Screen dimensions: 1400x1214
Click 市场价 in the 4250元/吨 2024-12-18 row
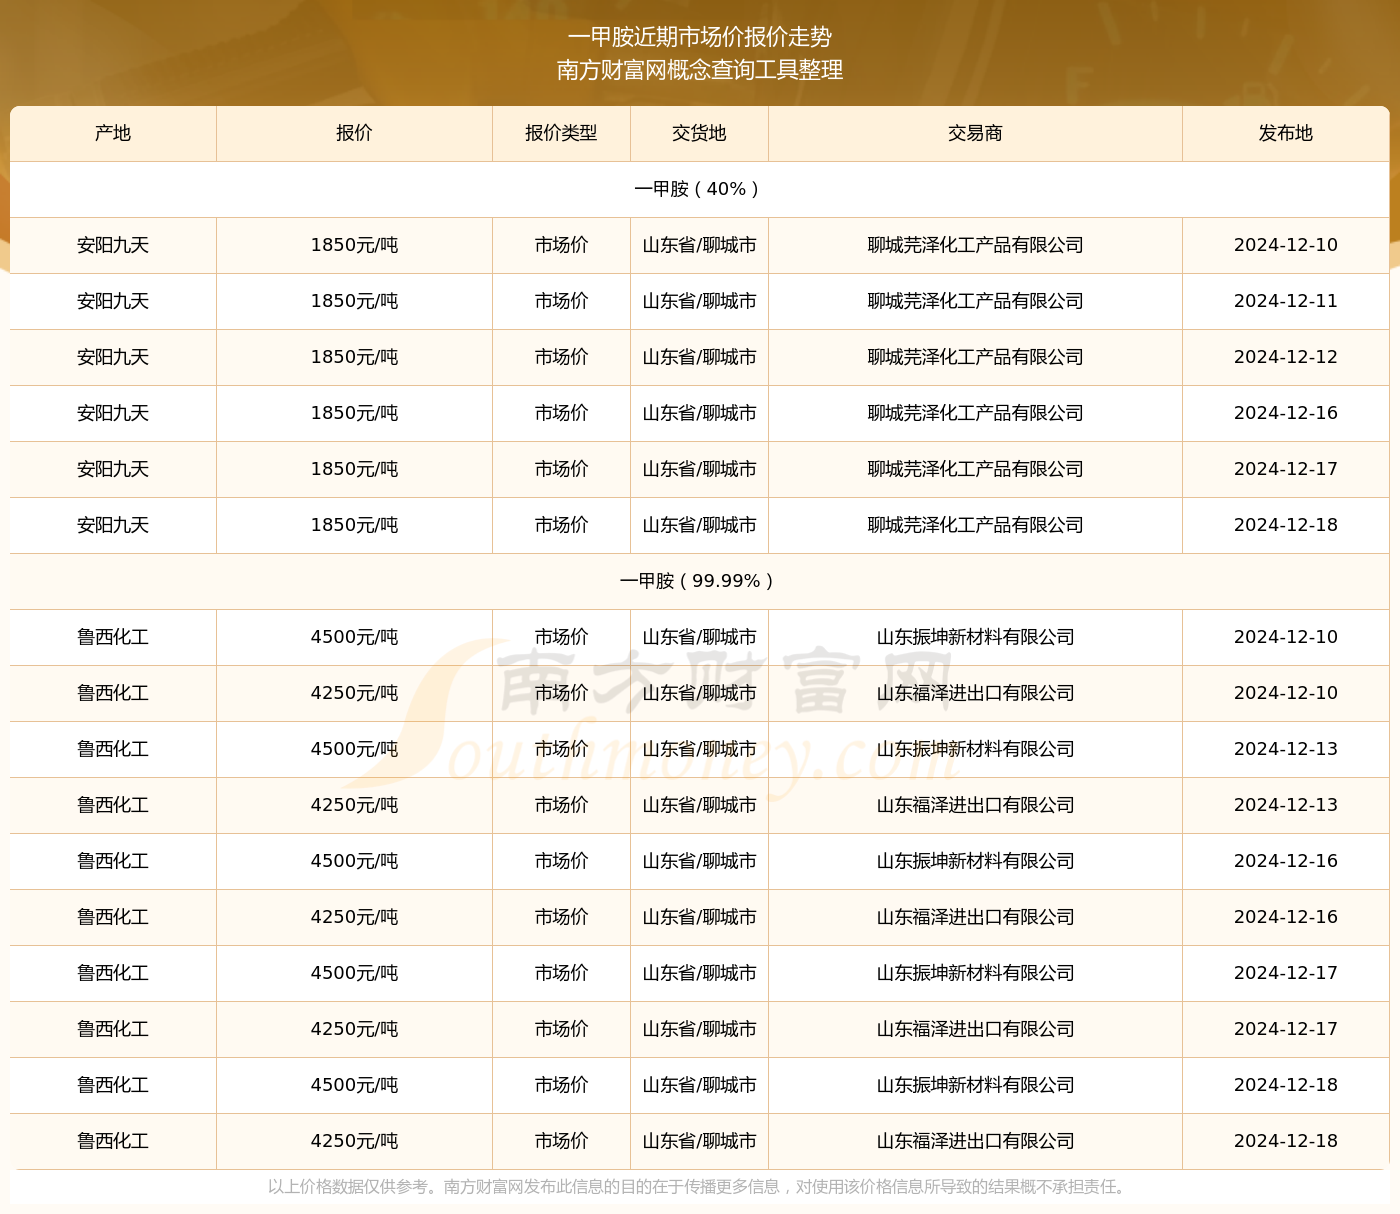561,1141
